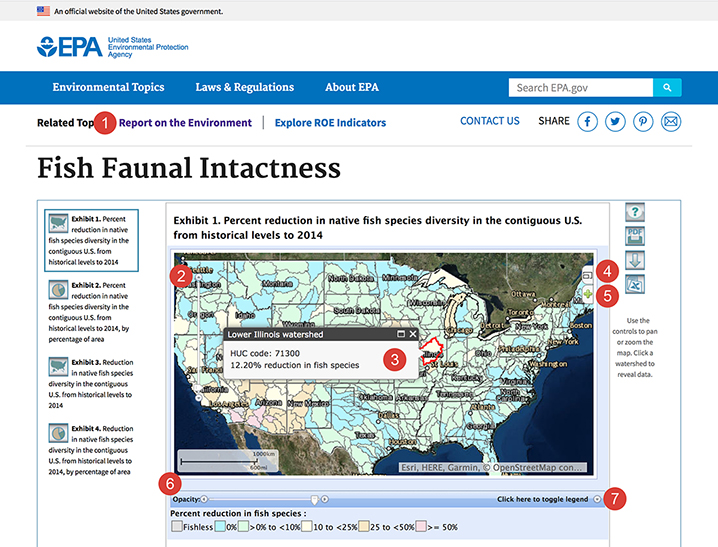
Task: Share the page on Facebook
Action: click(587, 122)
